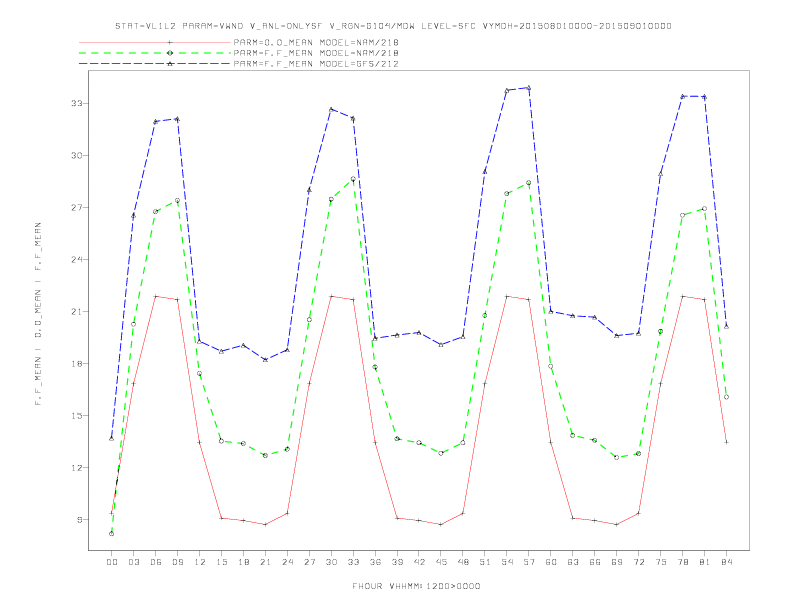Image resolution: width=792 pixels, height=612 pixels.
Task: Click x-axis forecast hour label 06
Action: (x=156, y=562)
